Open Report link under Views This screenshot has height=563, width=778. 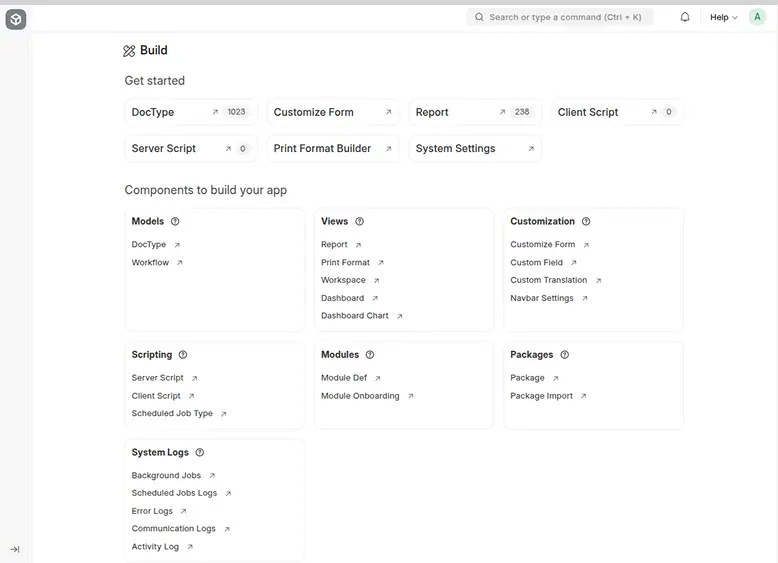(334, 245)
